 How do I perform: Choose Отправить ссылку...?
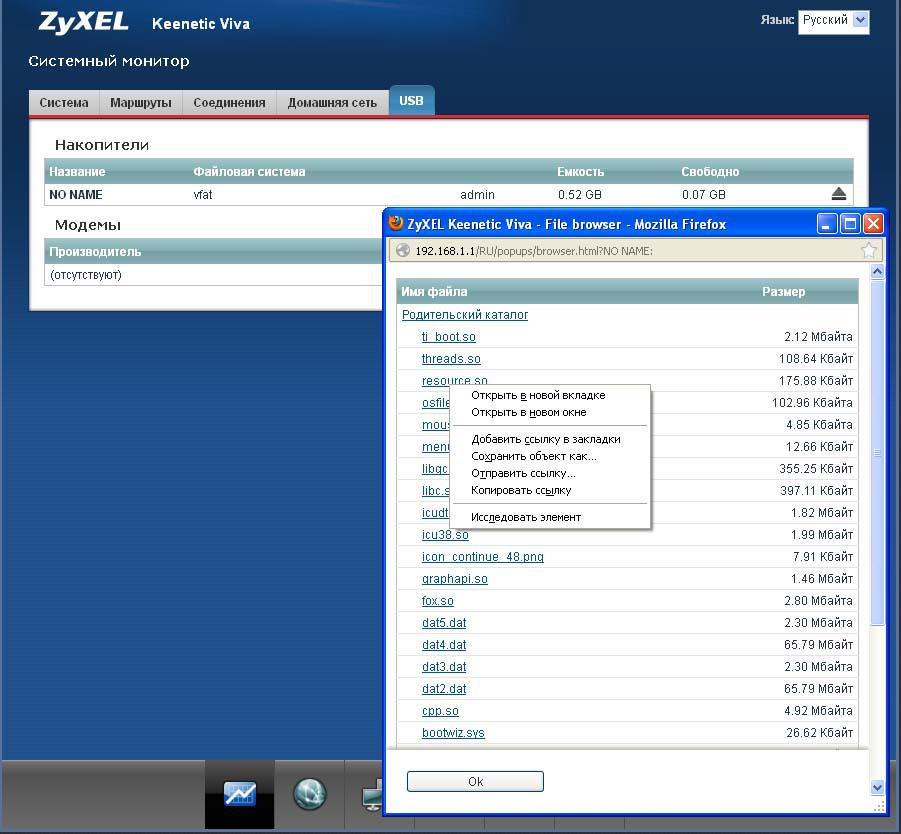tap(523, 474)
